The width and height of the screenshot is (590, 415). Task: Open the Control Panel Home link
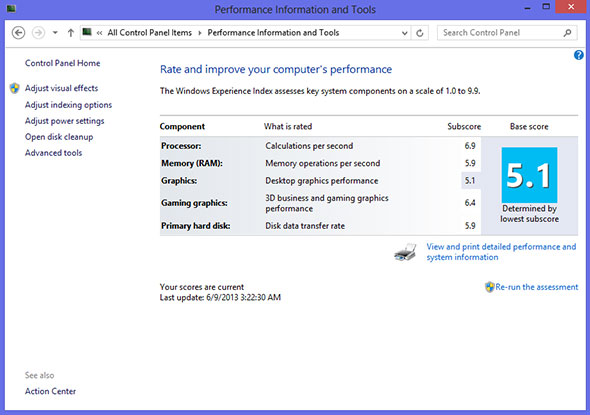(x=62, y=63)
